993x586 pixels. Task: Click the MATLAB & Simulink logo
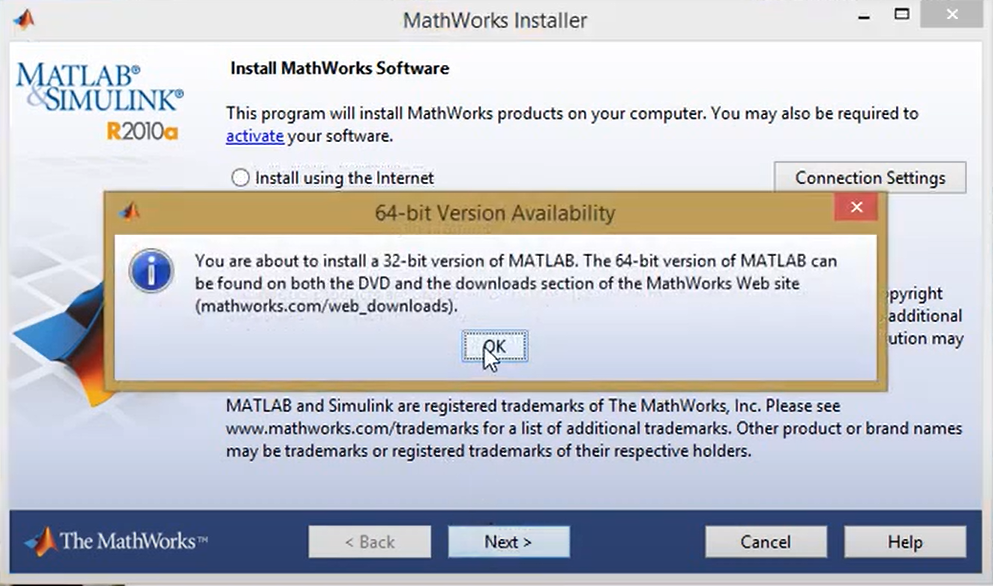99,87
